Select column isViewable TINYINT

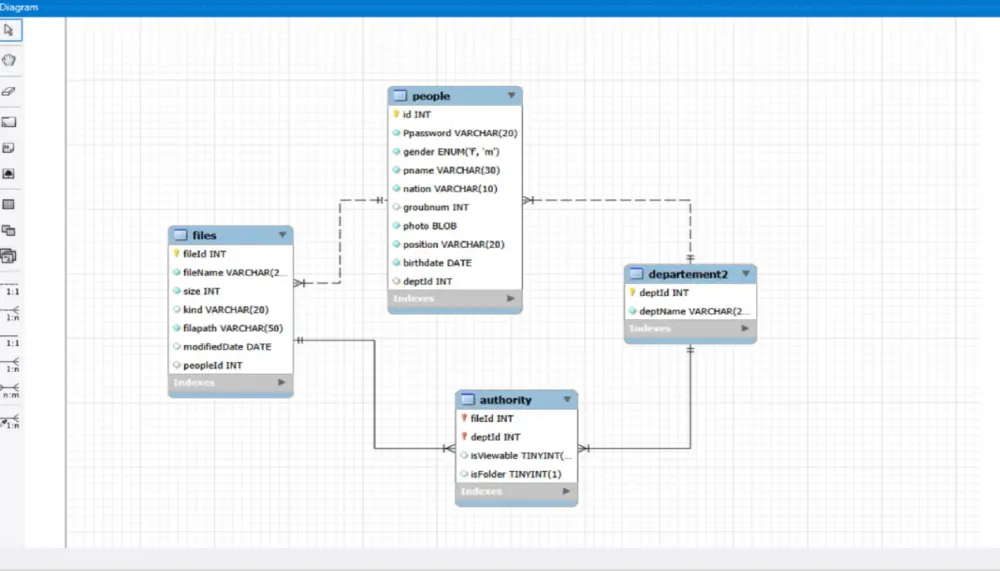(x=521, y=456)
